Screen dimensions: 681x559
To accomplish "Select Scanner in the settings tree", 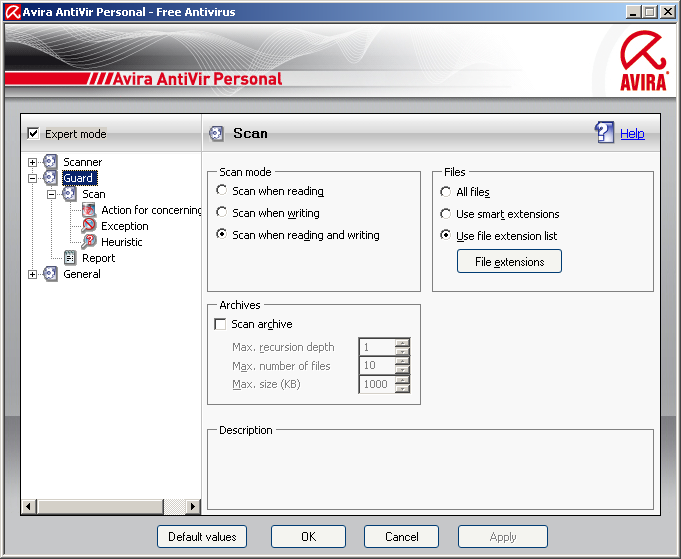I will (83, 162).
